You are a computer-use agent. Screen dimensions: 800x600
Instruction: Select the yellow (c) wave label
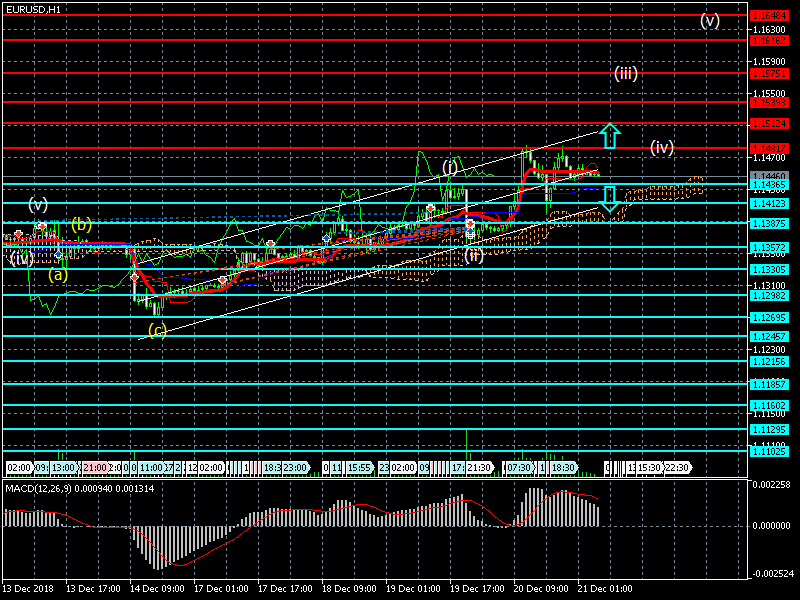click(157, 329)
